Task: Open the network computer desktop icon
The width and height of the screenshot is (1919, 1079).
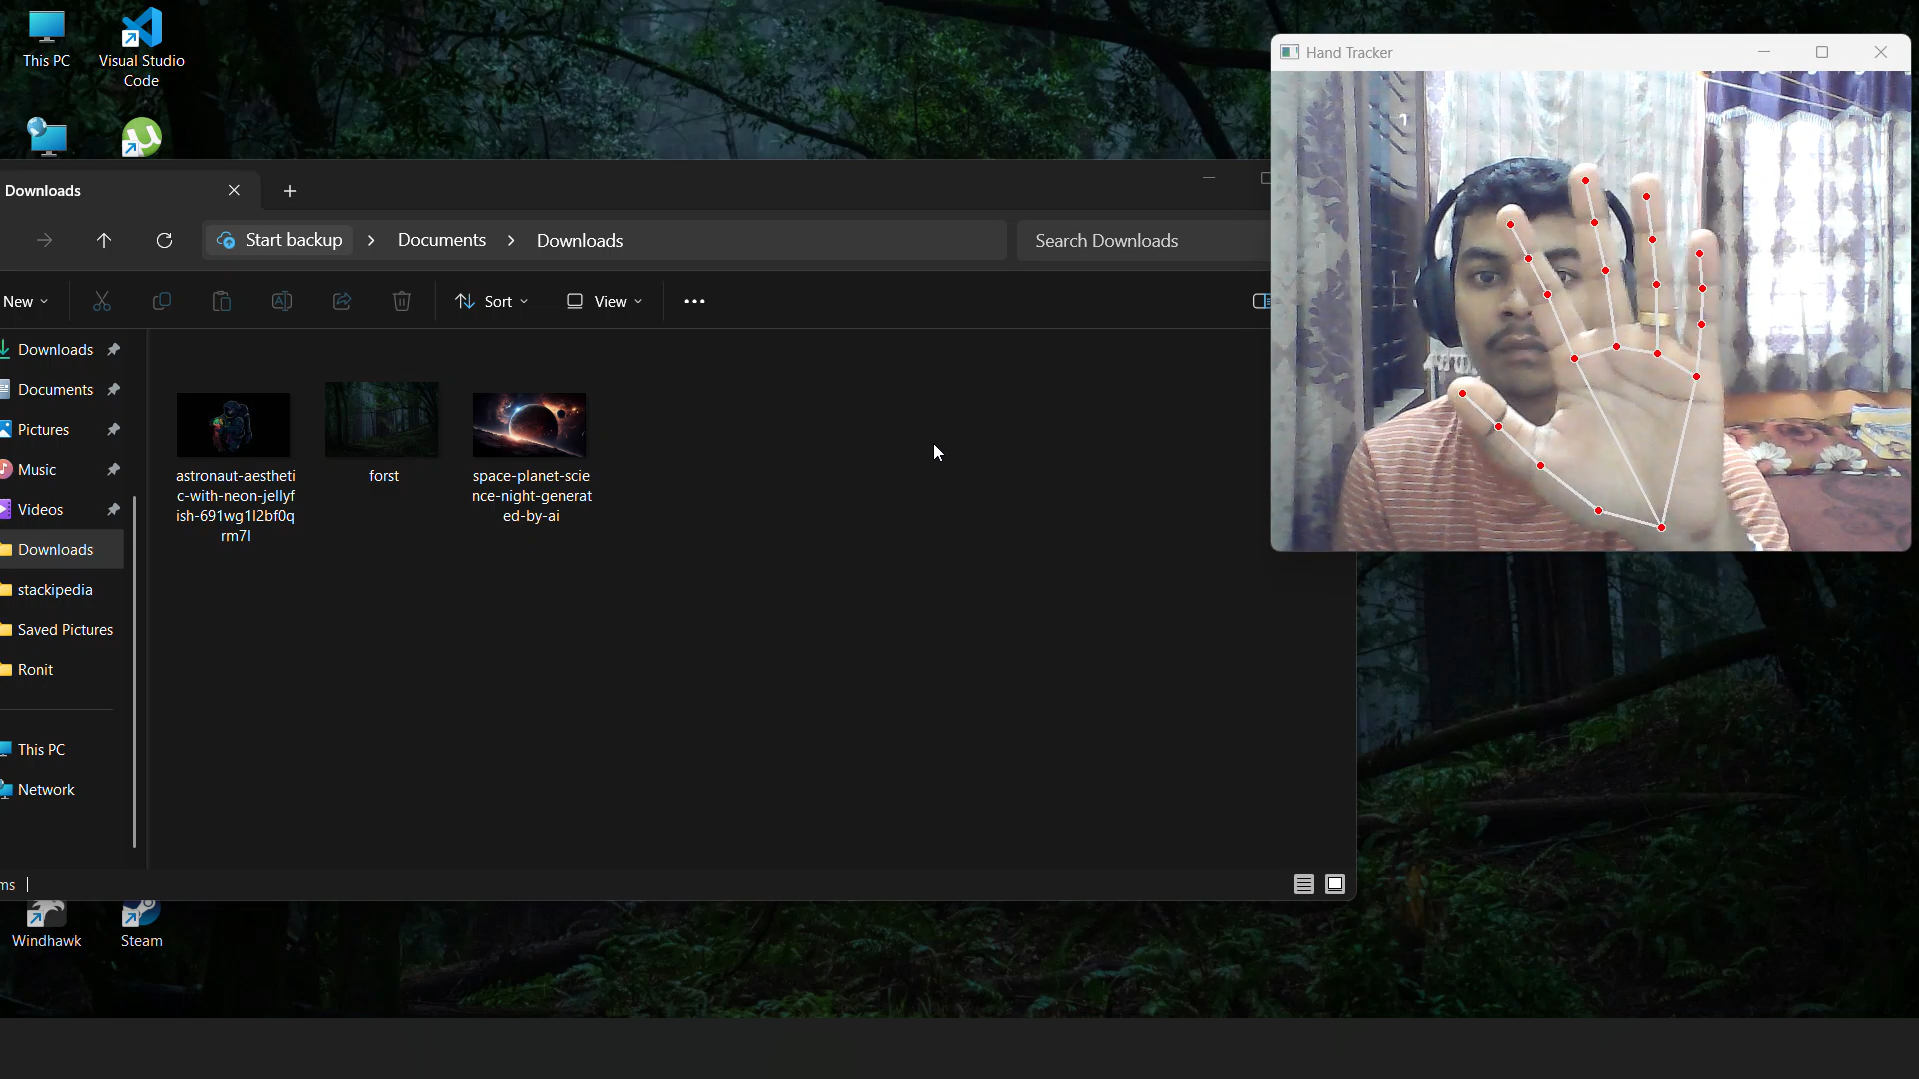Action: [x=46, y=138]
